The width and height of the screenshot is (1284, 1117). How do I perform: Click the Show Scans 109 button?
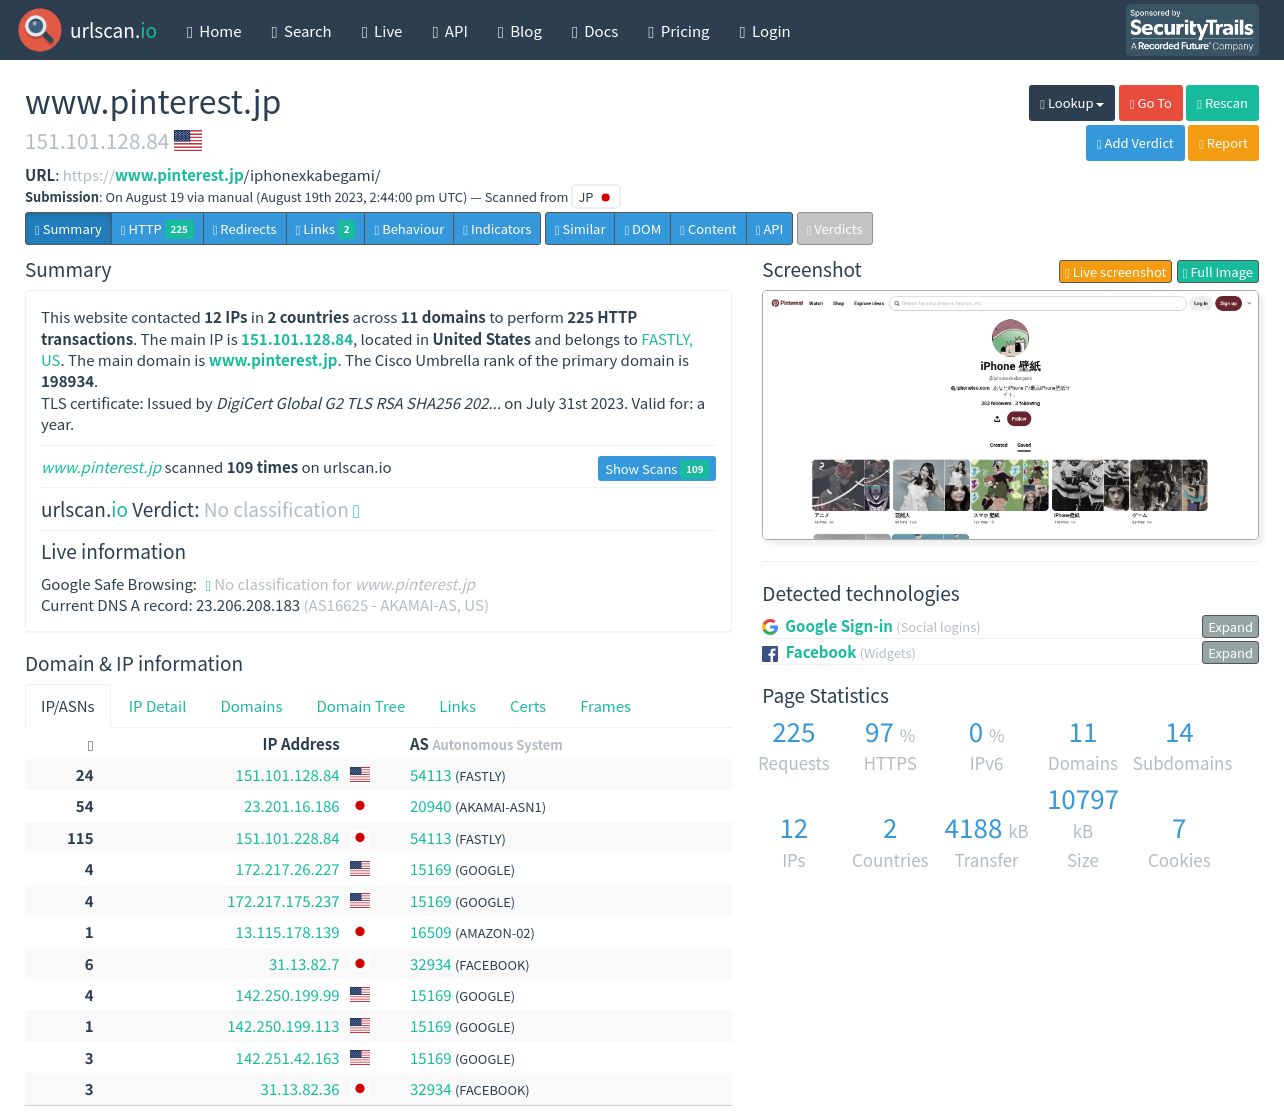click(656, 469)
